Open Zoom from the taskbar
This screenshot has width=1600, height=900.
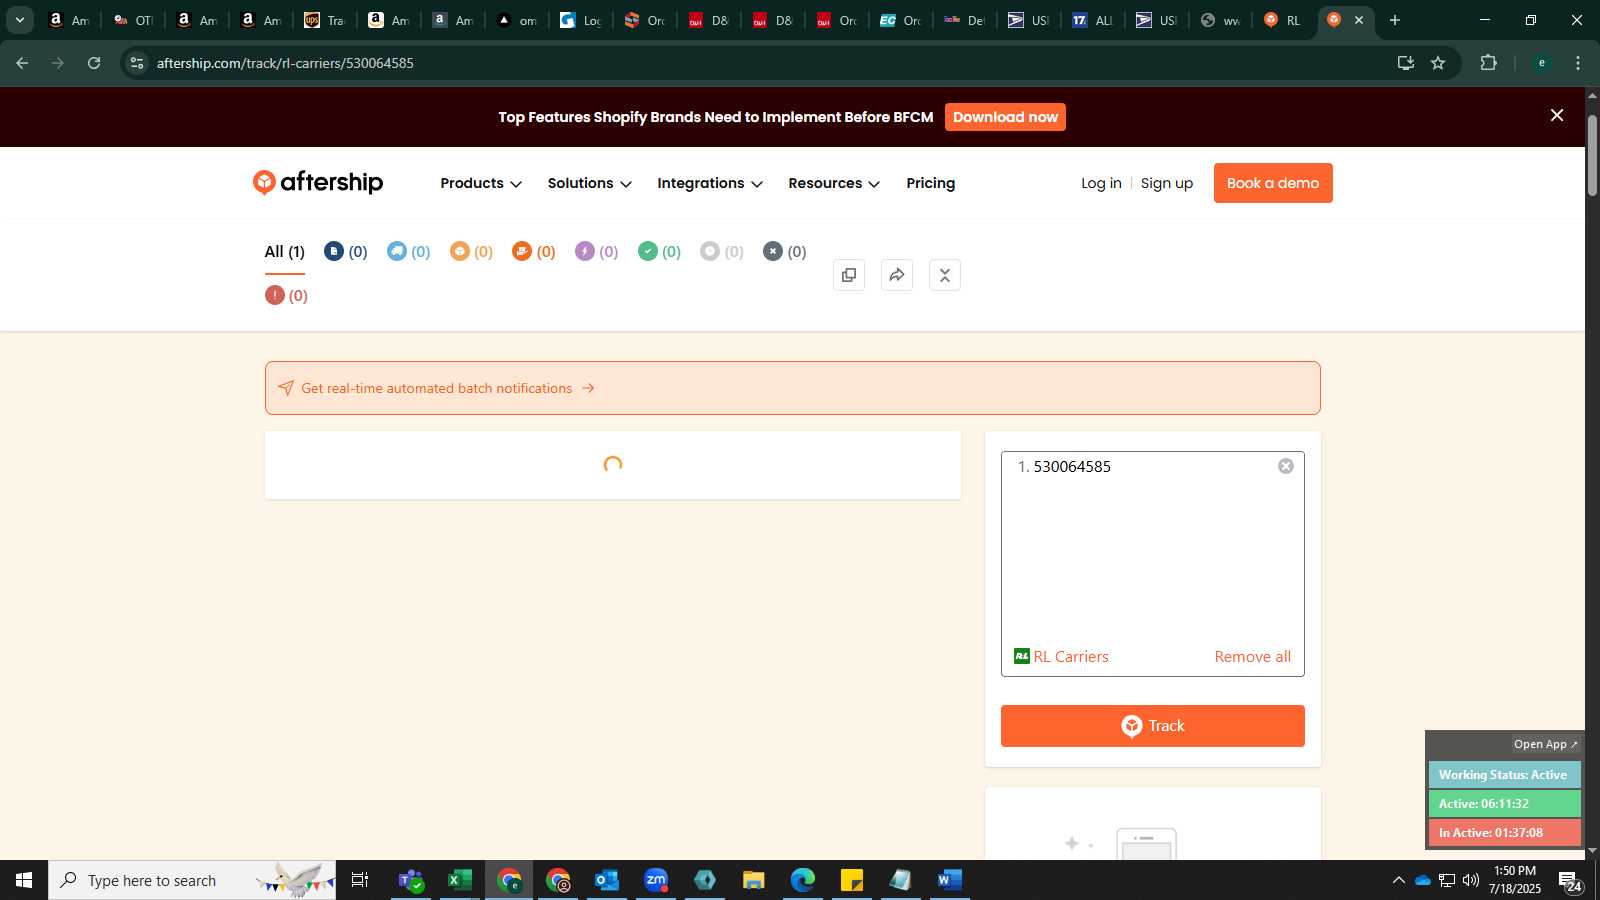point(656,880)
